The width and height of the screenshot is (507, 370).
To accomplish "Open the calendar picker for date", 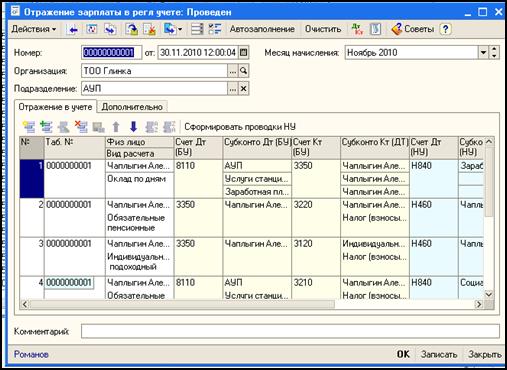I will pos(244,53).
